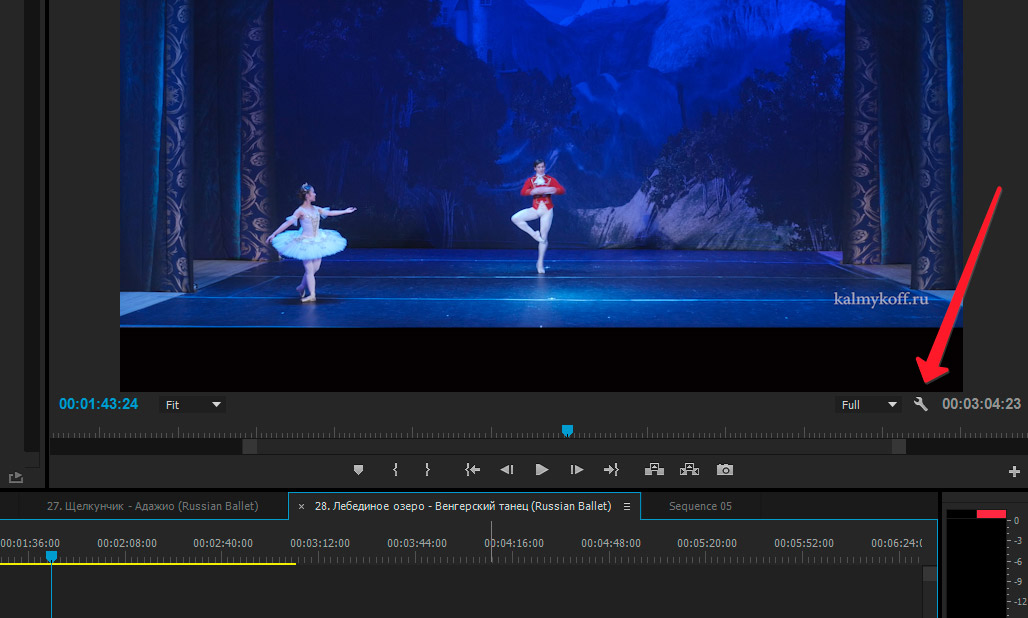The image size is (1028, 618).
Task: Step forward one frame
Action: point(576,470)
